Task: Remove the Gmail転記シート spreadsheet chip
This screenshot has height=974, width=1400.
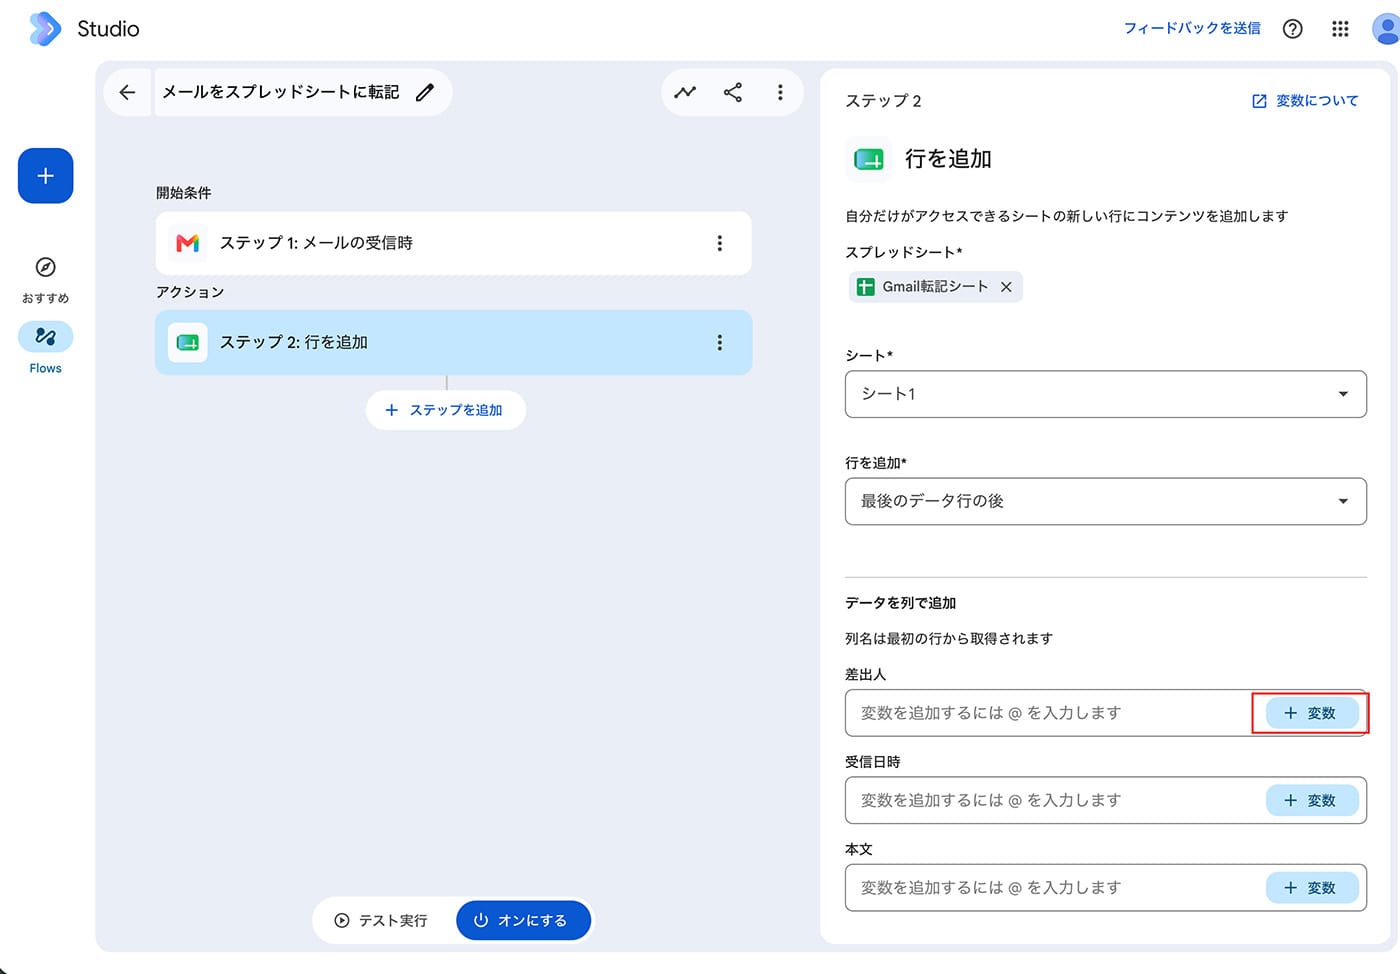Action: 1006,287
